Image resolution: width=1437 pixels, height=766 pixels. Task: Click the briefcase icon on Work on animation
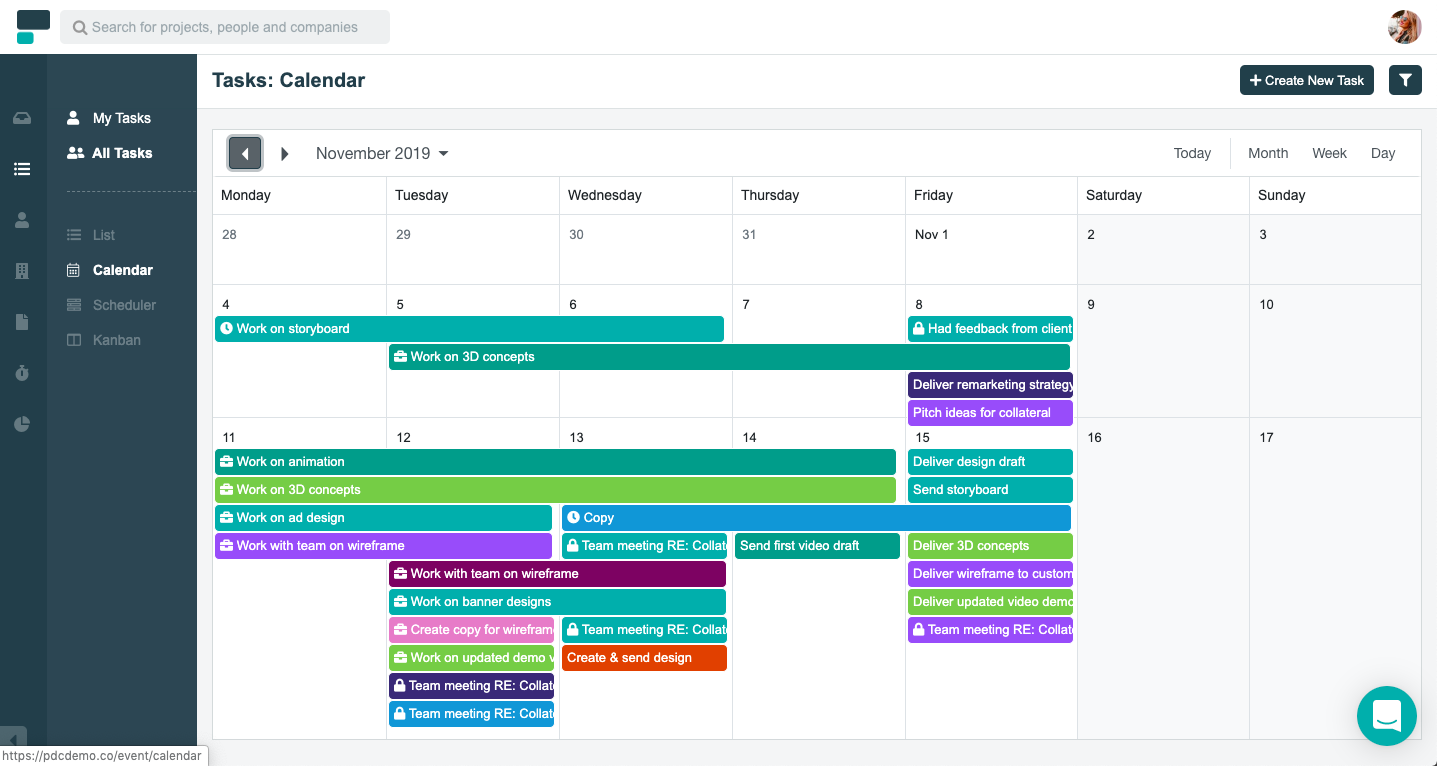pyautogui.click(x=226, y=461)
